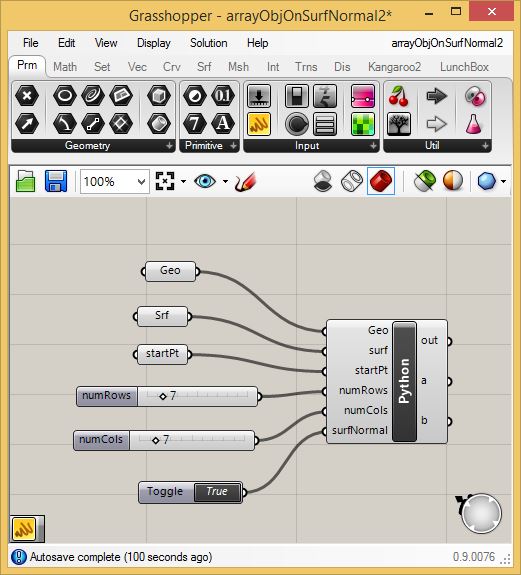Viewport: 521px width, 575px height.
Task: Enable shaded red preview mode
Action: click(x=381, y=181)
